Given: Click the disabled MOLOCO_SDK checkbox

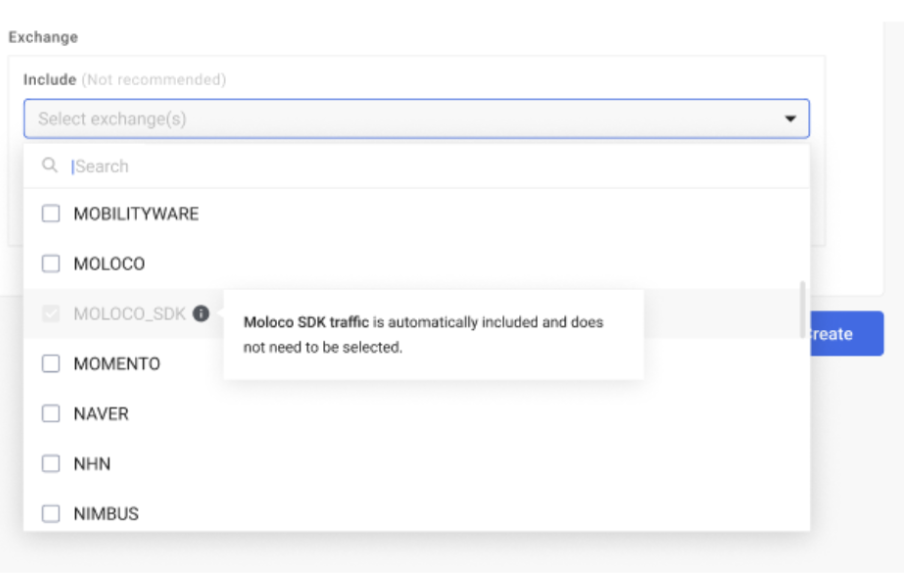Looking at the screenshot, I should (x=51, y=313).
